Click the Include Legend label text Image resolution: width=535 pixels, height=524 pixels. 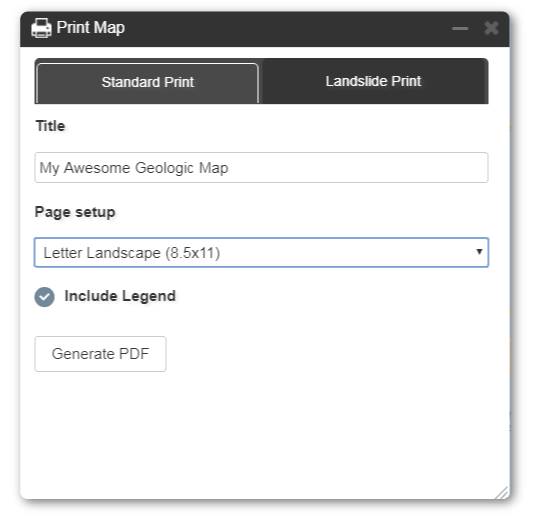(120, 296)
